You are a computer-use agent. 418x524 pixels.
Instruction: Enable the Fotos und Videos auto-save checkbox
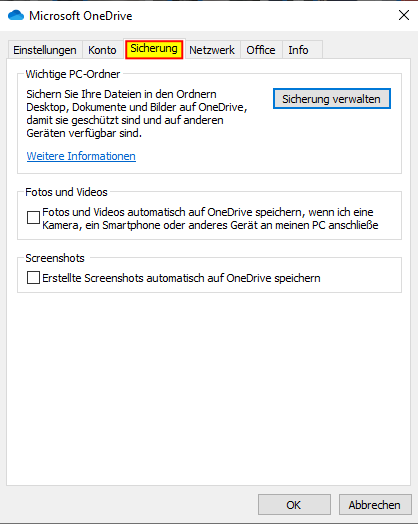tap(33, 217)
